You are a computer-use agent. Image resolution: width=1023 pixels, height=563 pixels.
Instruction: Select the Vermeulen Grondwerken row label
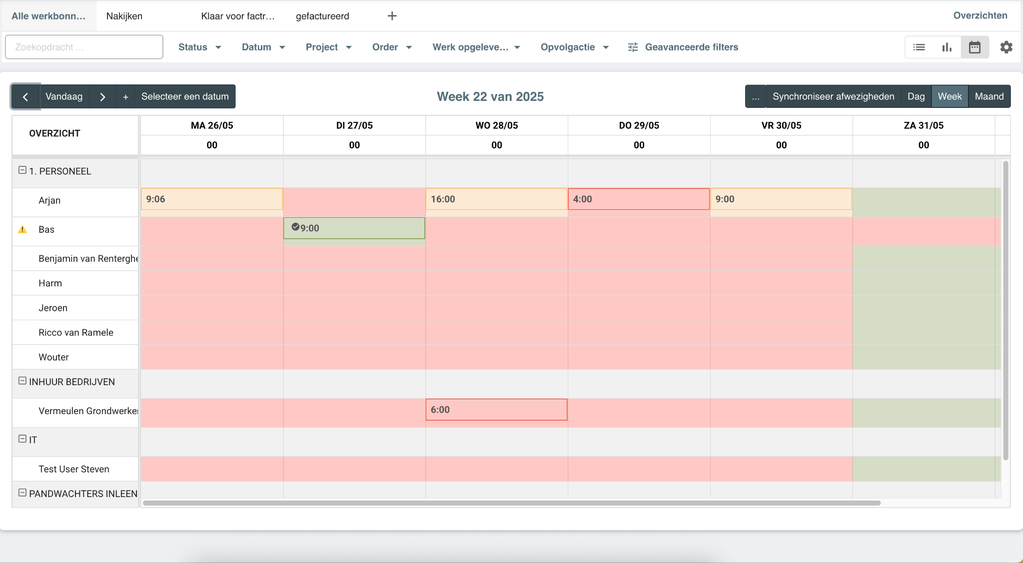(88, 411)
